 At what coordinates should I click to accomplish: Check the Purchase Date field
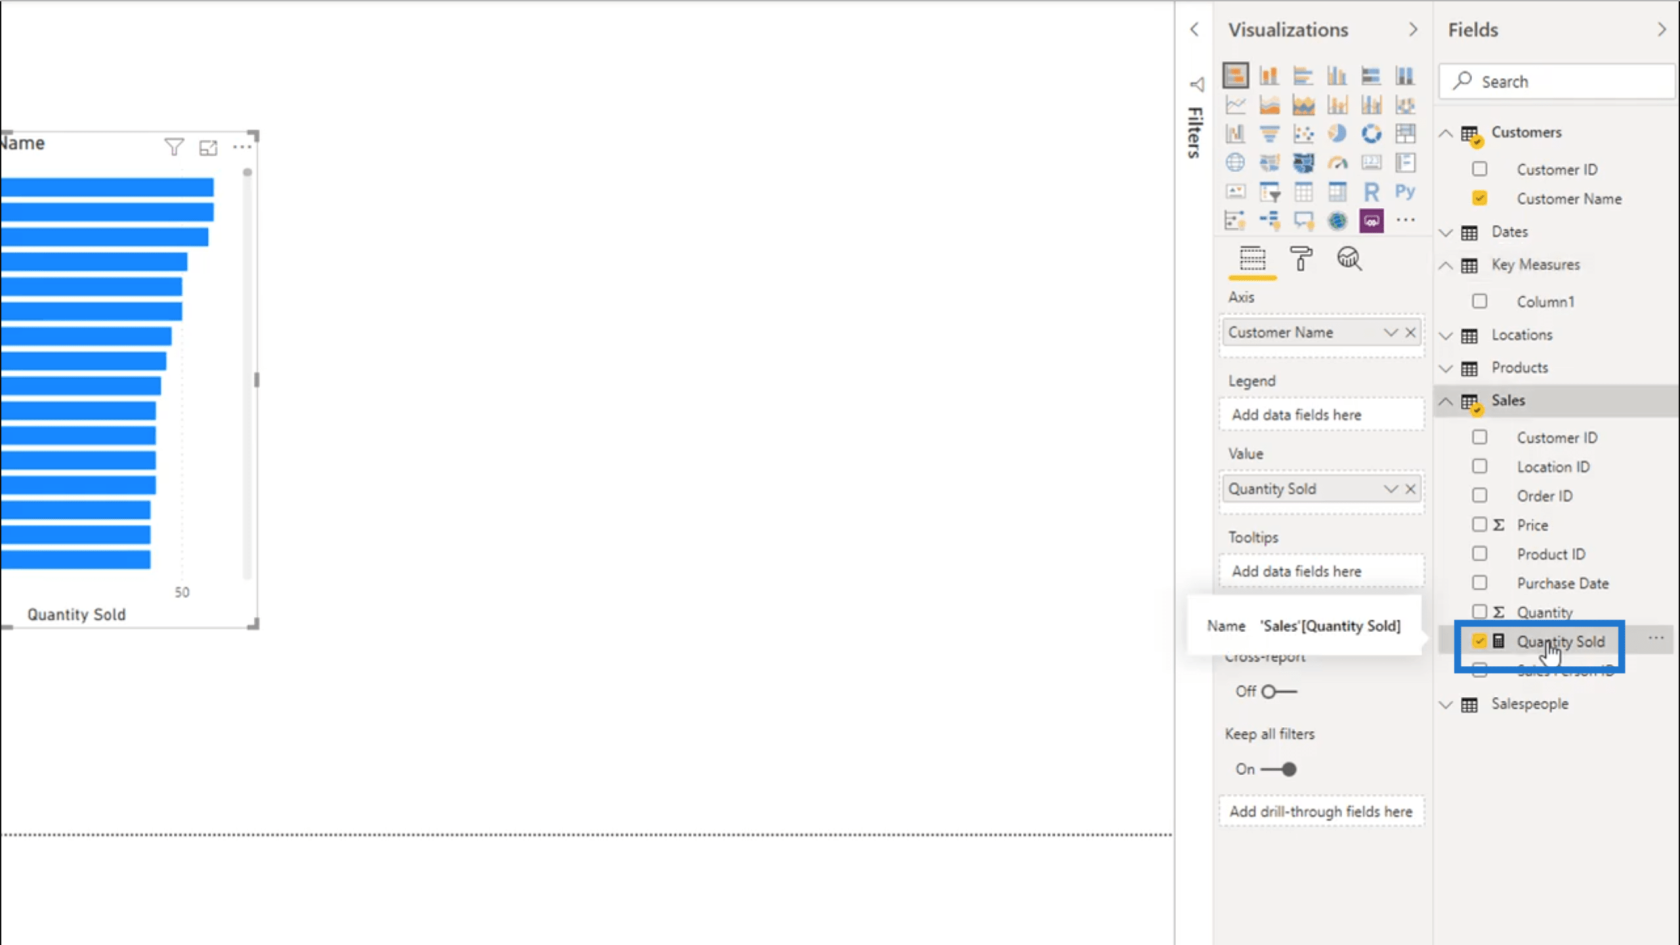tap(1479, 582)
